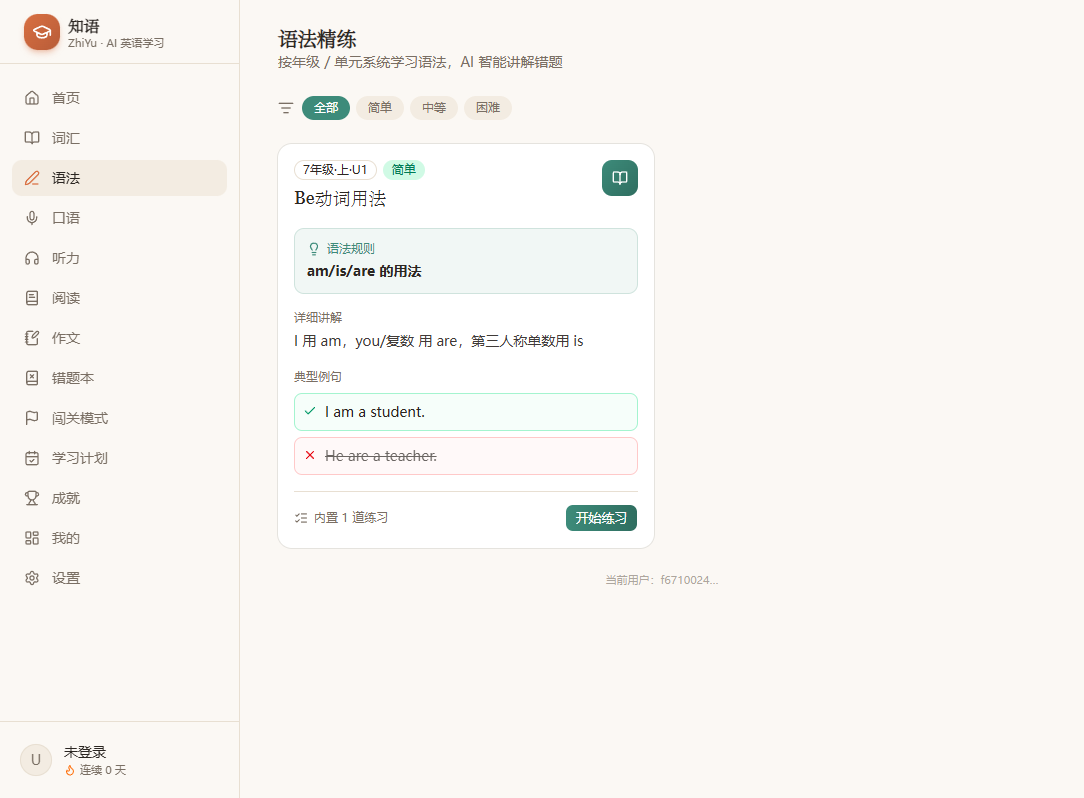Click the filter lines icon
This screenshot has height=798, width=1084.
[x=286, y=108]
